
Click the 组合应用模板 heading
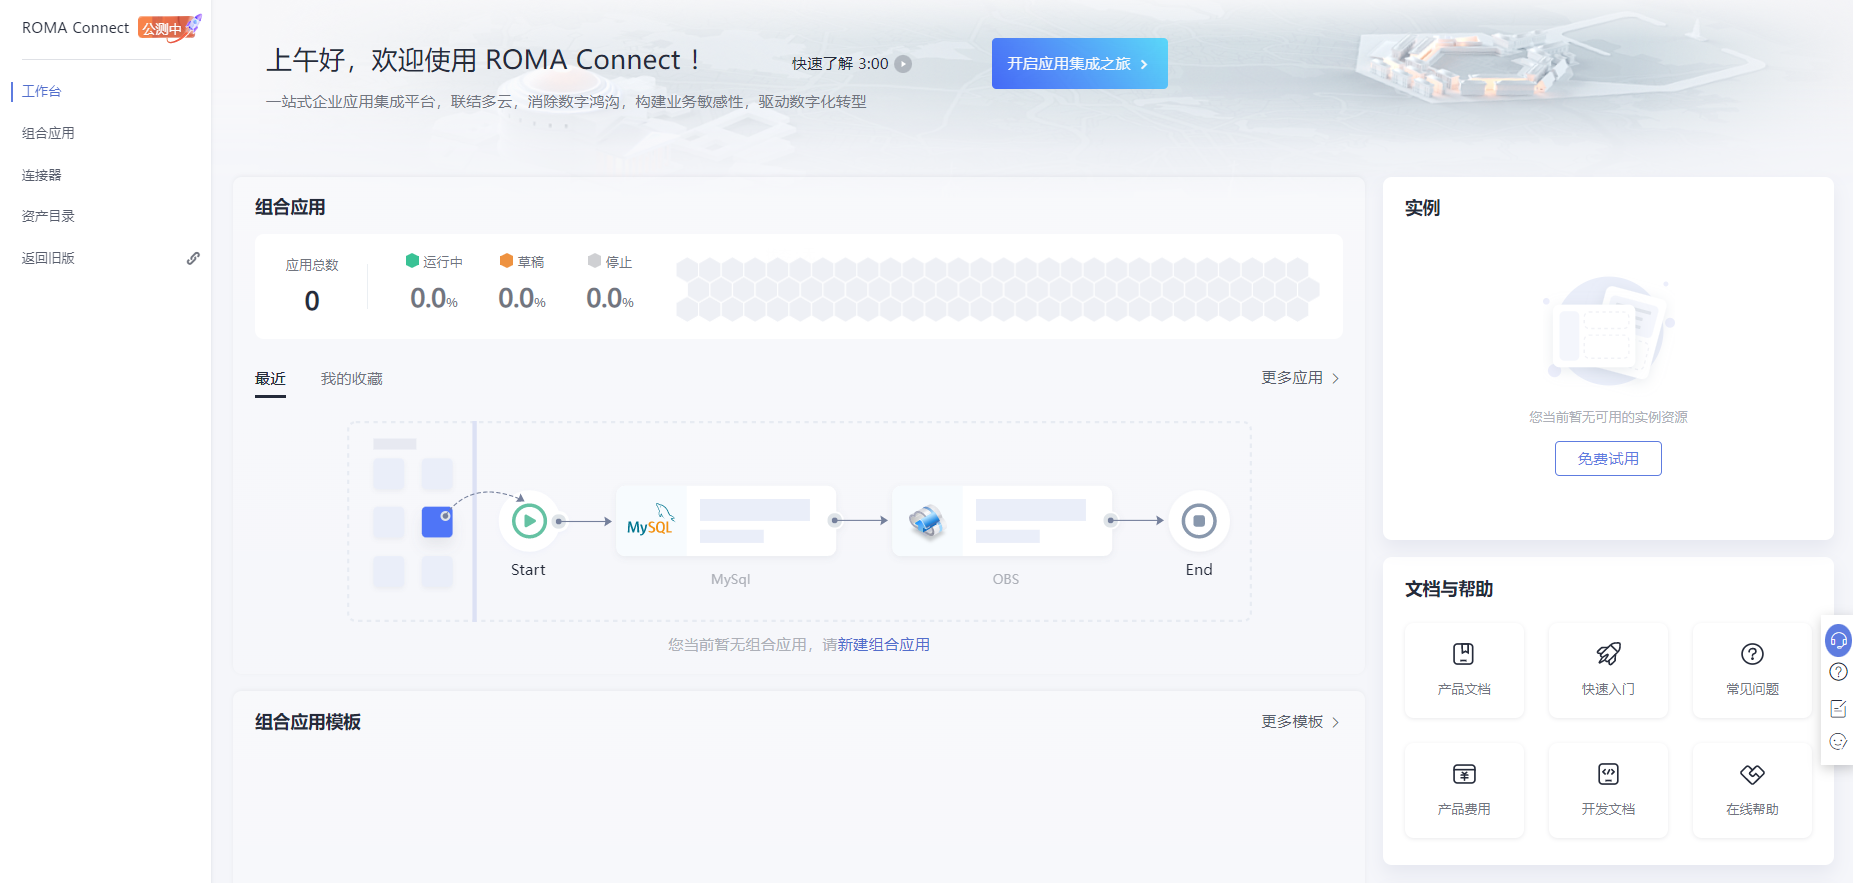308,722
